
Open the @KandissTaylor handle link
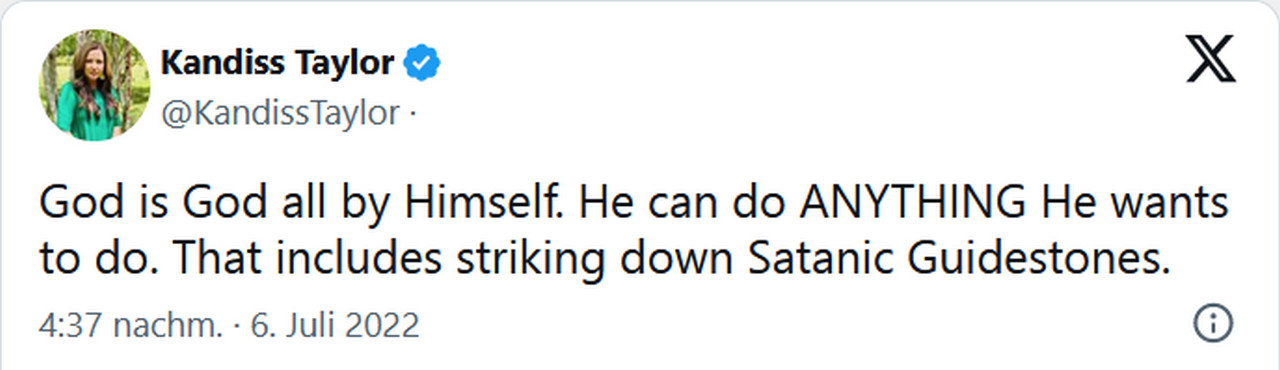coord(280,113)
